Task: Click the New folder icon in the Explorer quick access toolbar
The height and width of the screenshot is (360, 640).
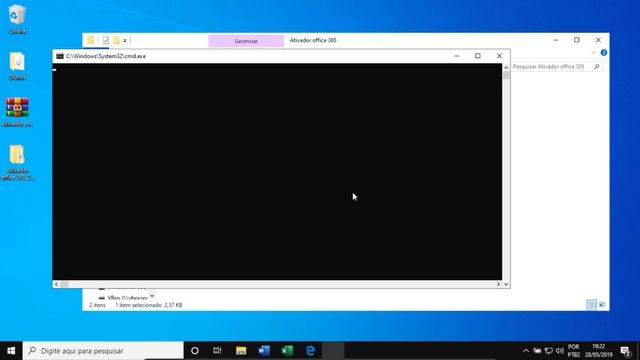Action: (x=116, y=40)
